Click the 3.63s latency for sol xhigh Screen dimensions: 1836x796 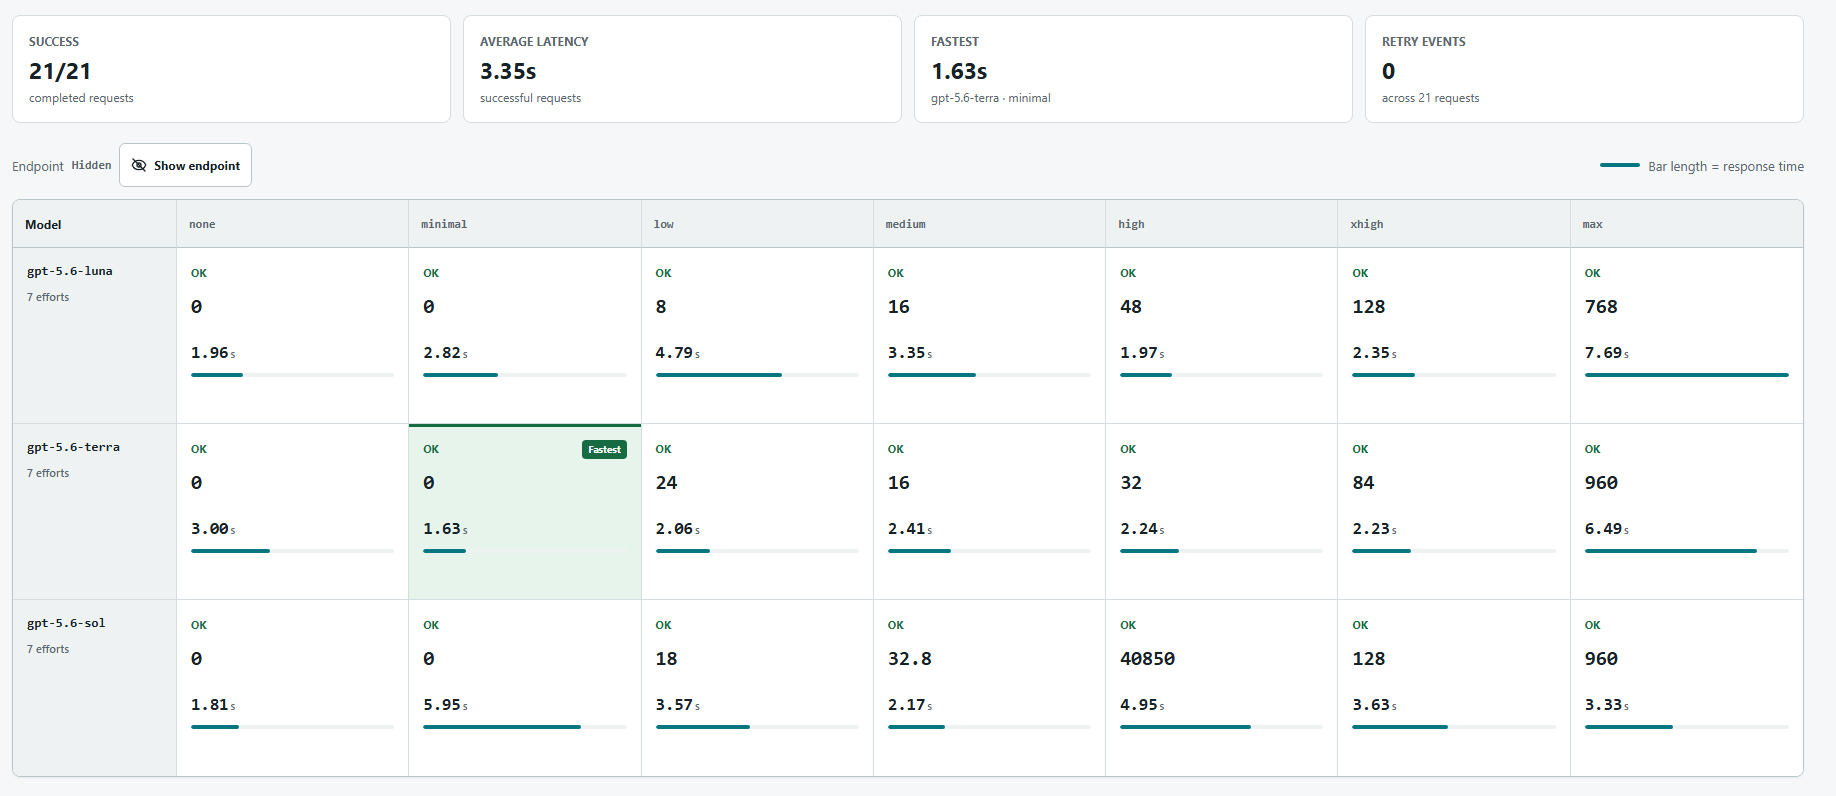pyautogui.click(x=1374, y=705)
